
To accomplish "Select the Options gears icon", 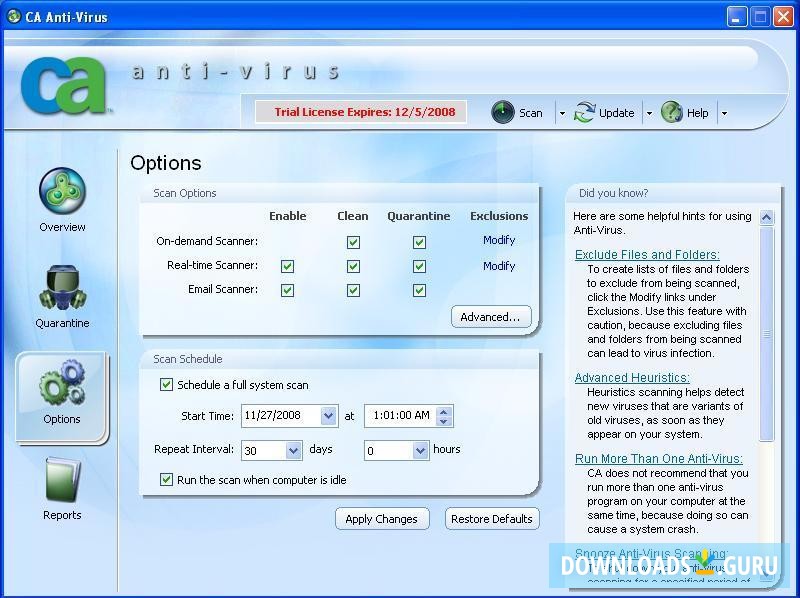I will click(62, 382).
